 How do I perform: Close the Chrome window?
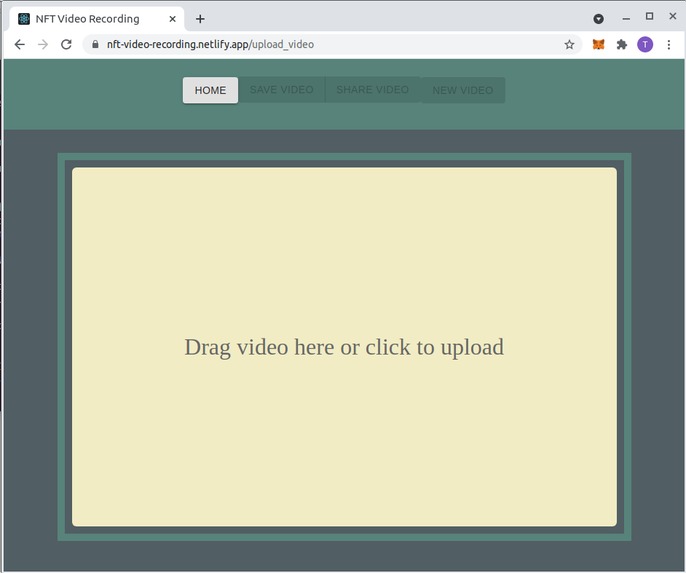(x=673, y=17)
